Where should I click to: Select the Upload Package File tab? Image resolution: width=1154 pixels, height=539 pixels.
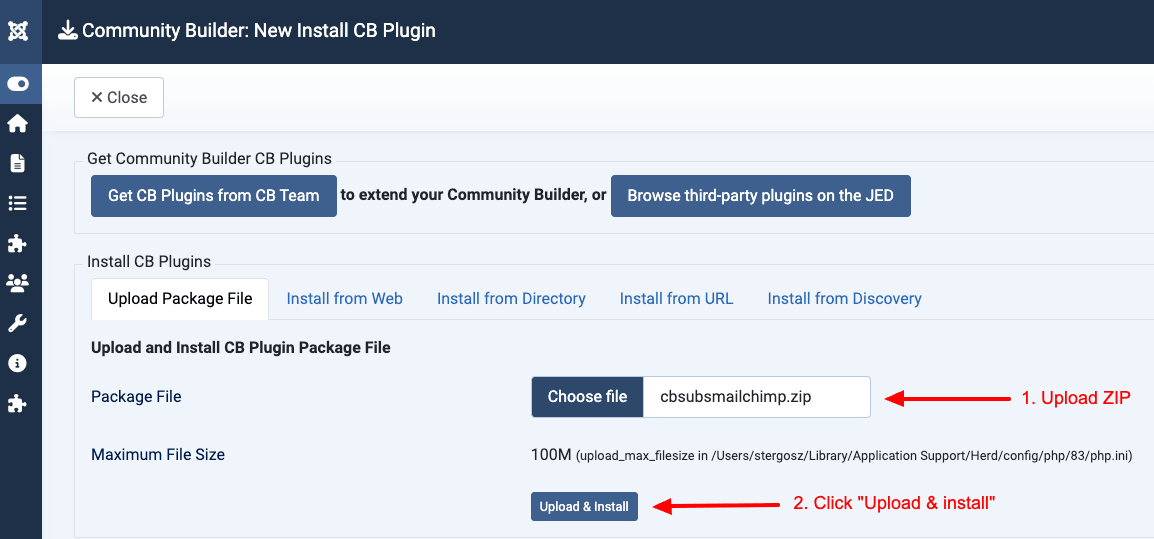pos(179,299)
